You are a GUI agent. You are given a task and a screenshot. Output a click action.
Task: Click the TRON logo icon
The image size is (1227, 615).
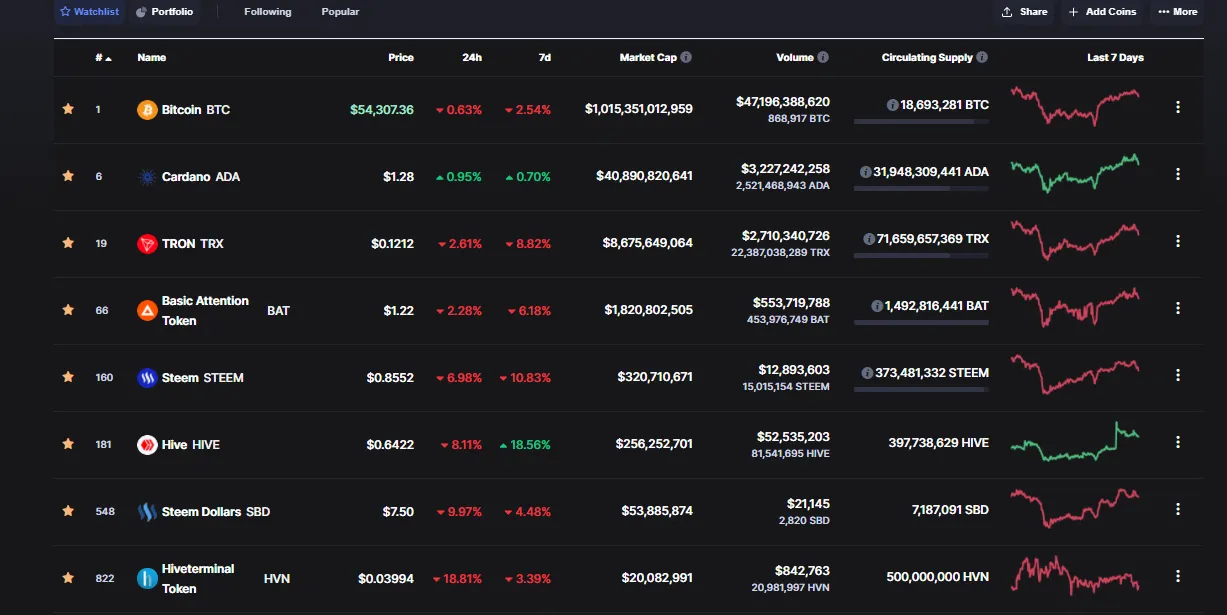pos(147,244)
